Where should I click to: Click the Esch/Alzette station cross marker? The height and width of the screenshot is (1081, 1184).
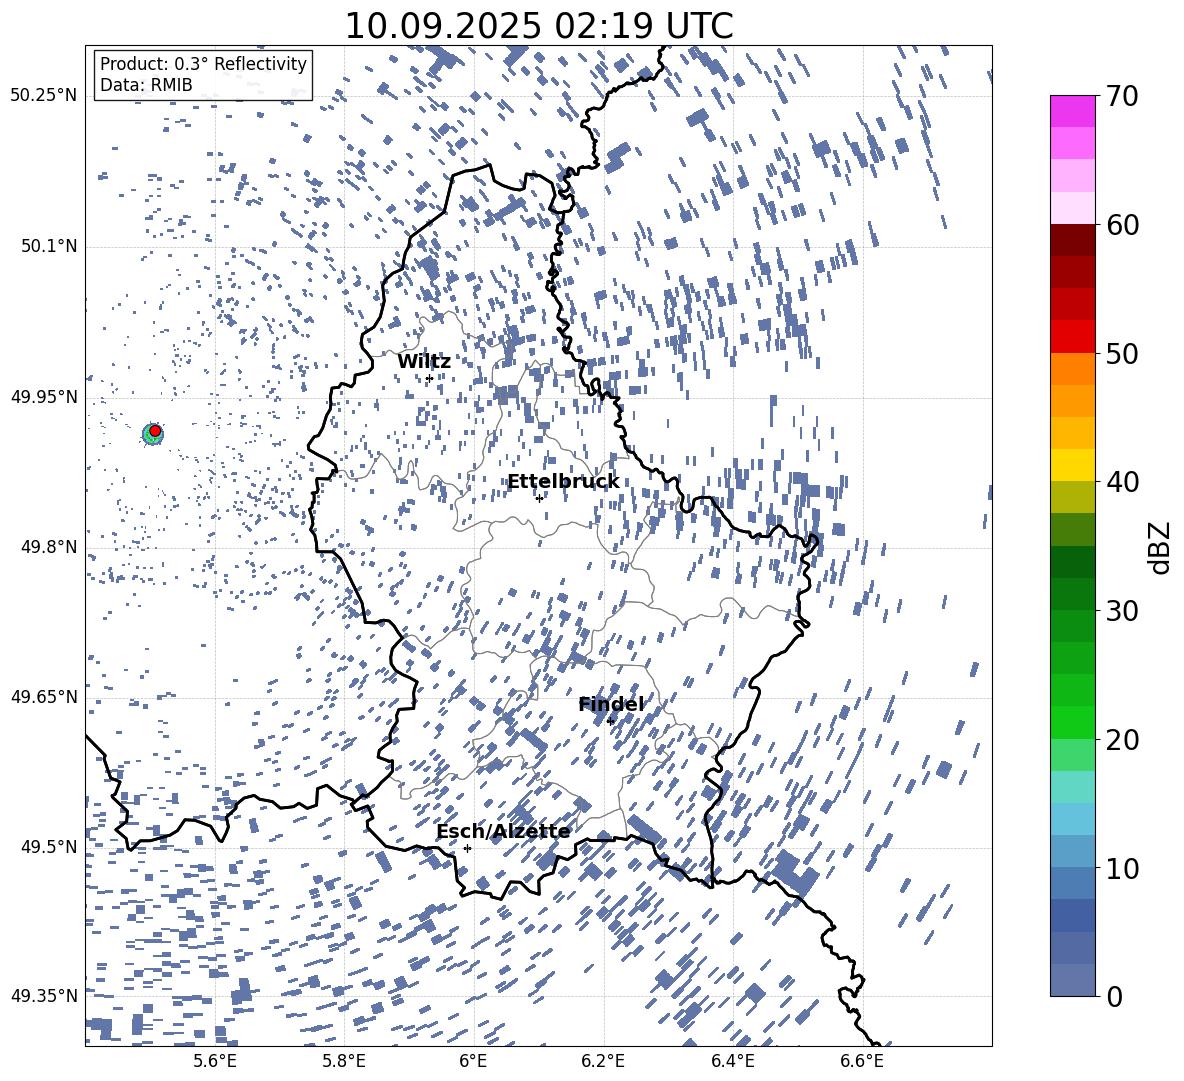[467, 848]
